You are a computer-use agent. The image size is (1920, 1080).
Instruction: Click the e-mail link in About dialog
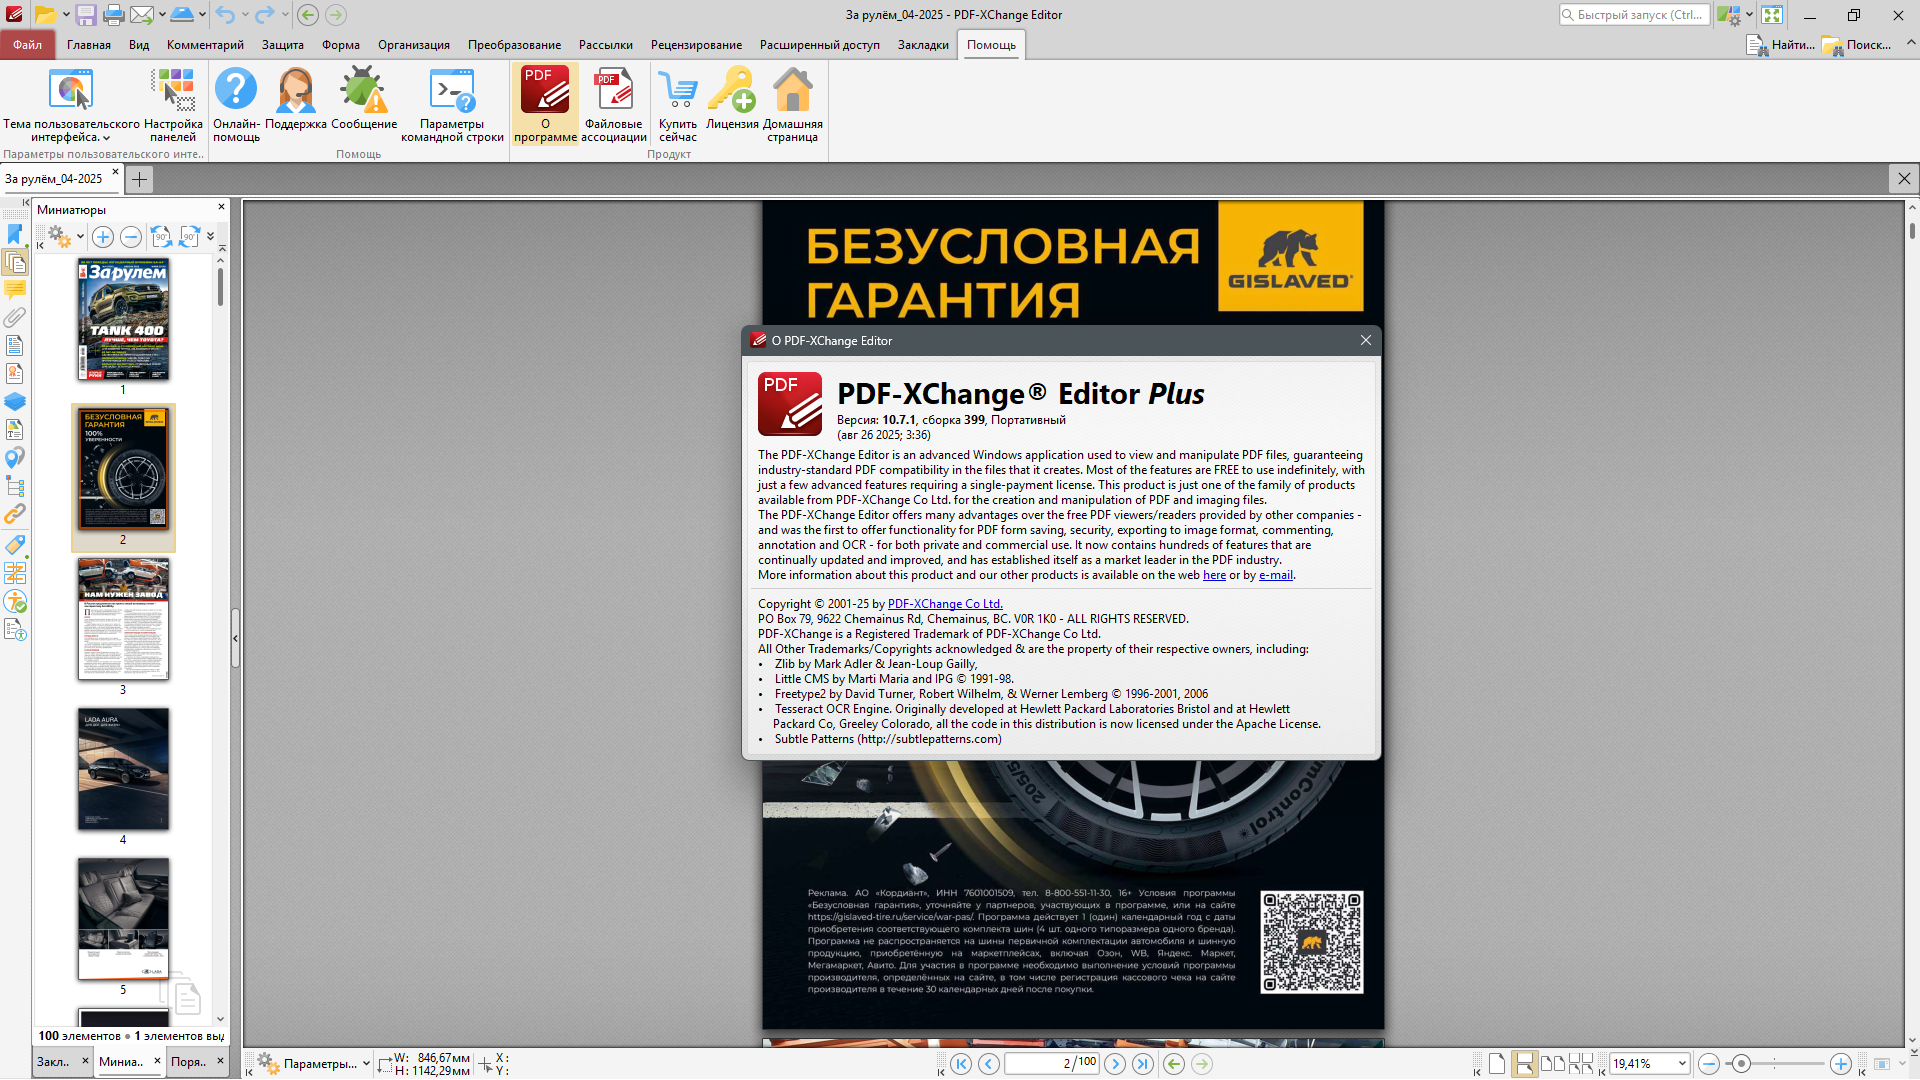[x=1275, y=575]
